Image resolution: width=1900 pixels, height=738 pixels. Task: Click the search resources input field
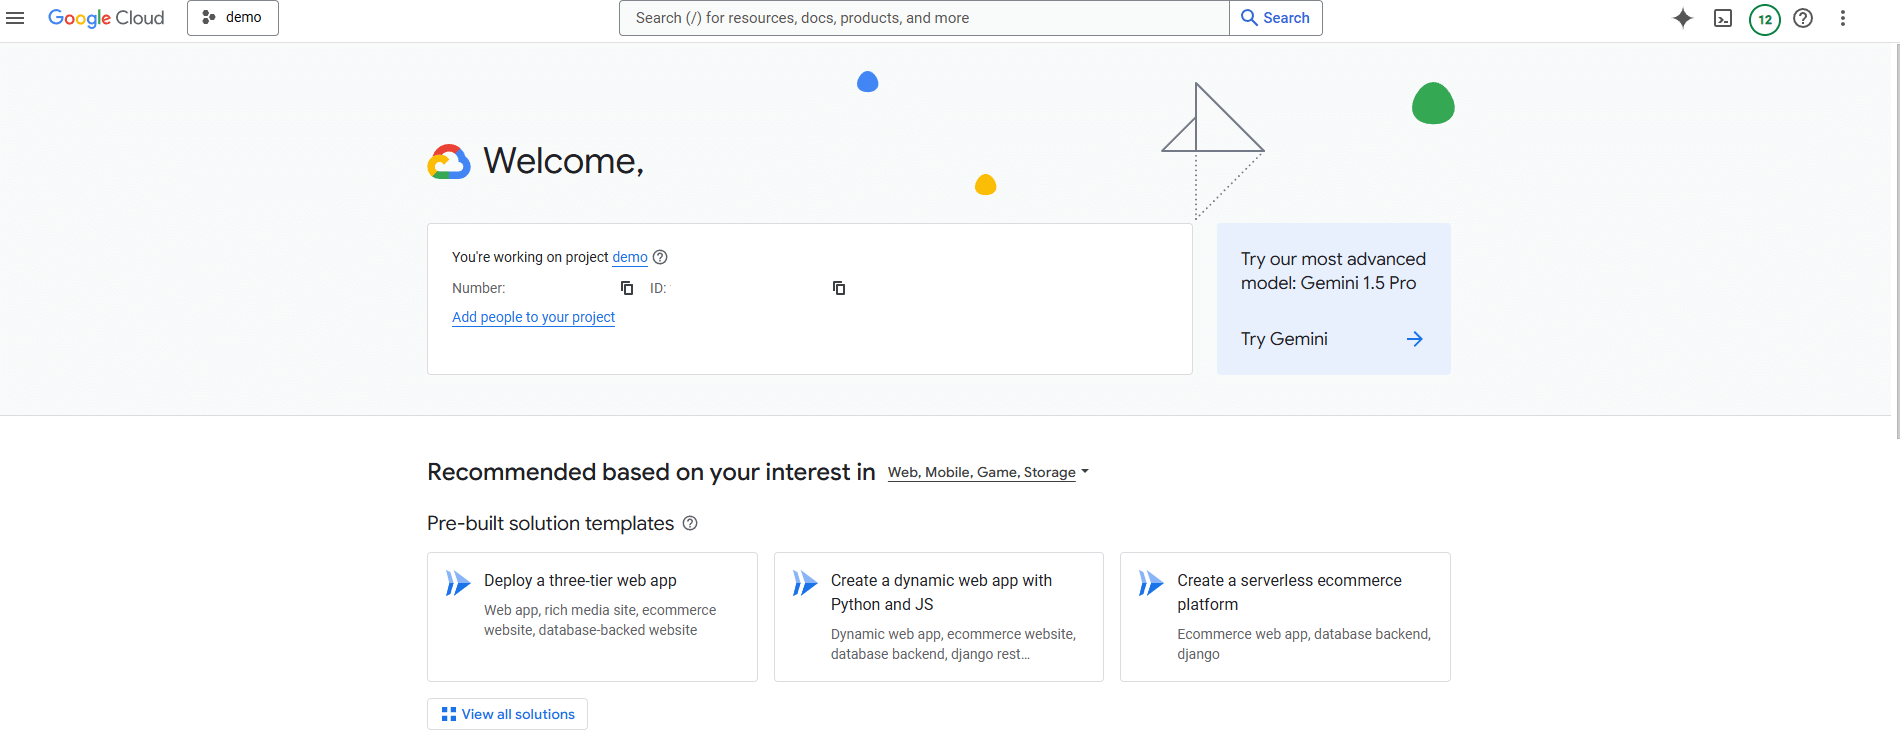click(x=924, y=18)
